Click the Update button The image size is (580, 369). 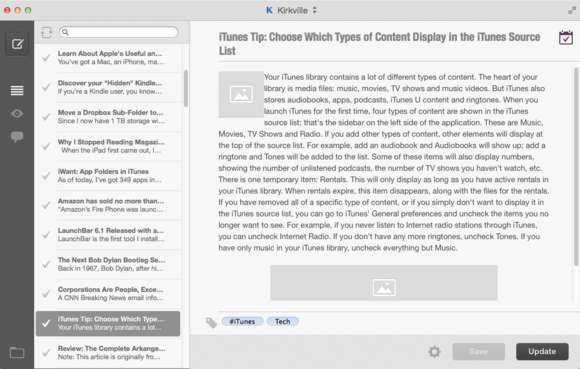(542, 351)
